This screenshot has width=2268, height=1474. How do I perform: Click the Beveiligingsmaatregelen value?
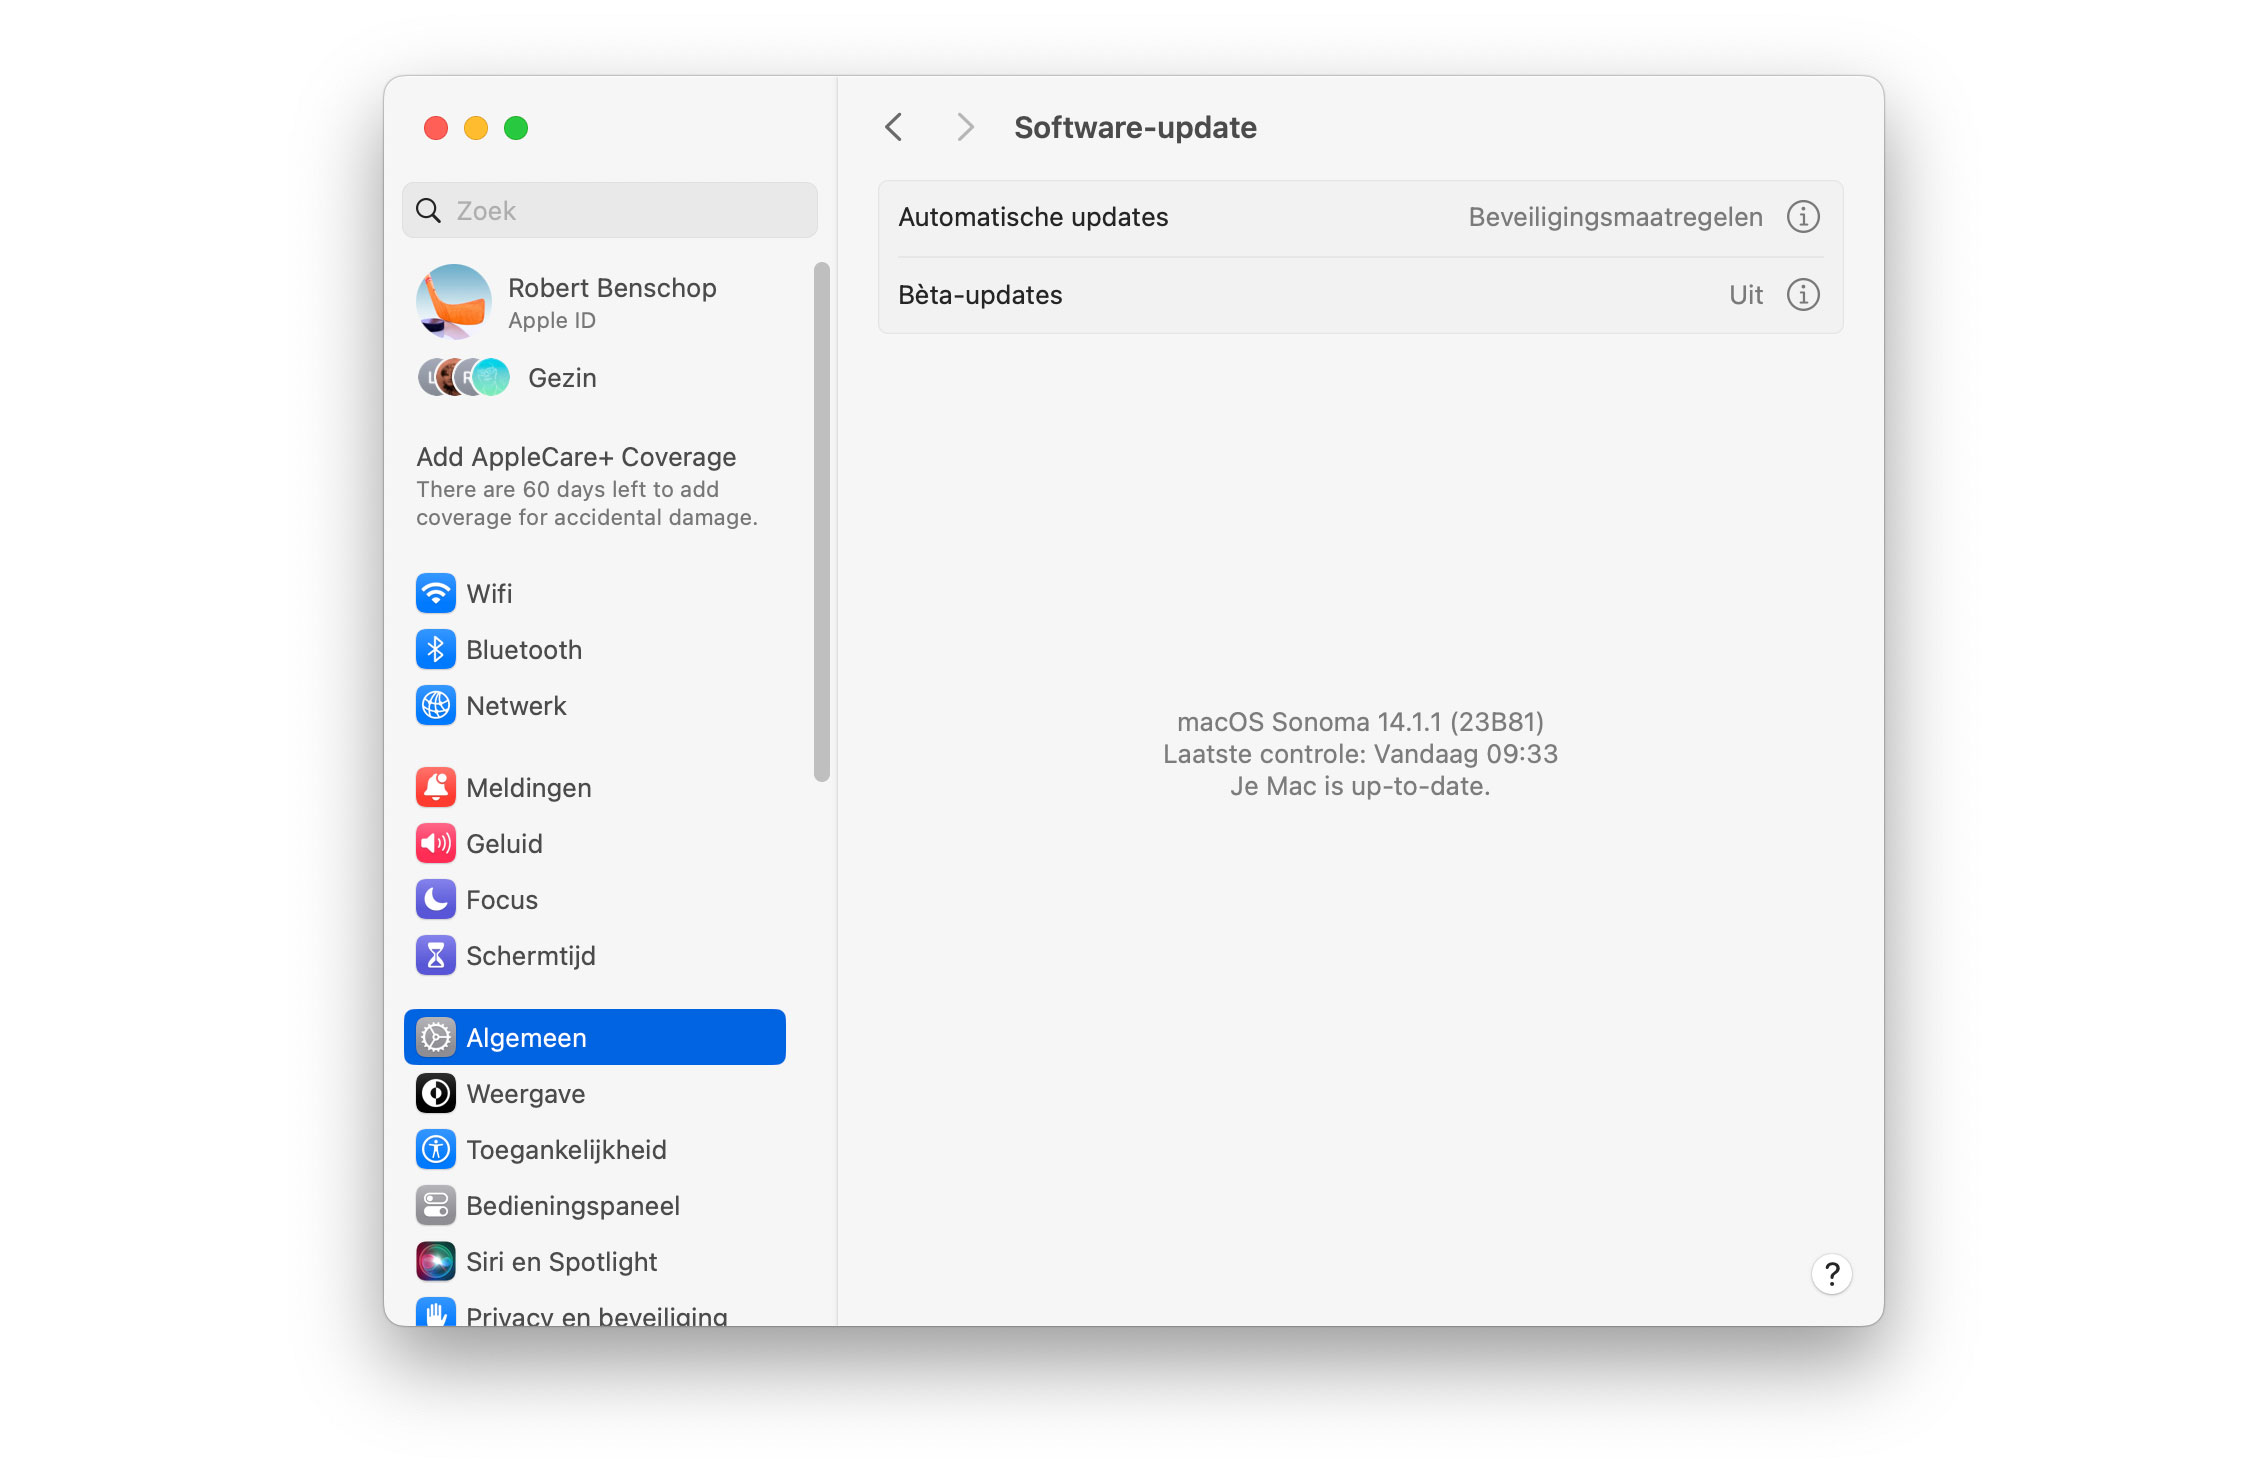pos(1615,217)
